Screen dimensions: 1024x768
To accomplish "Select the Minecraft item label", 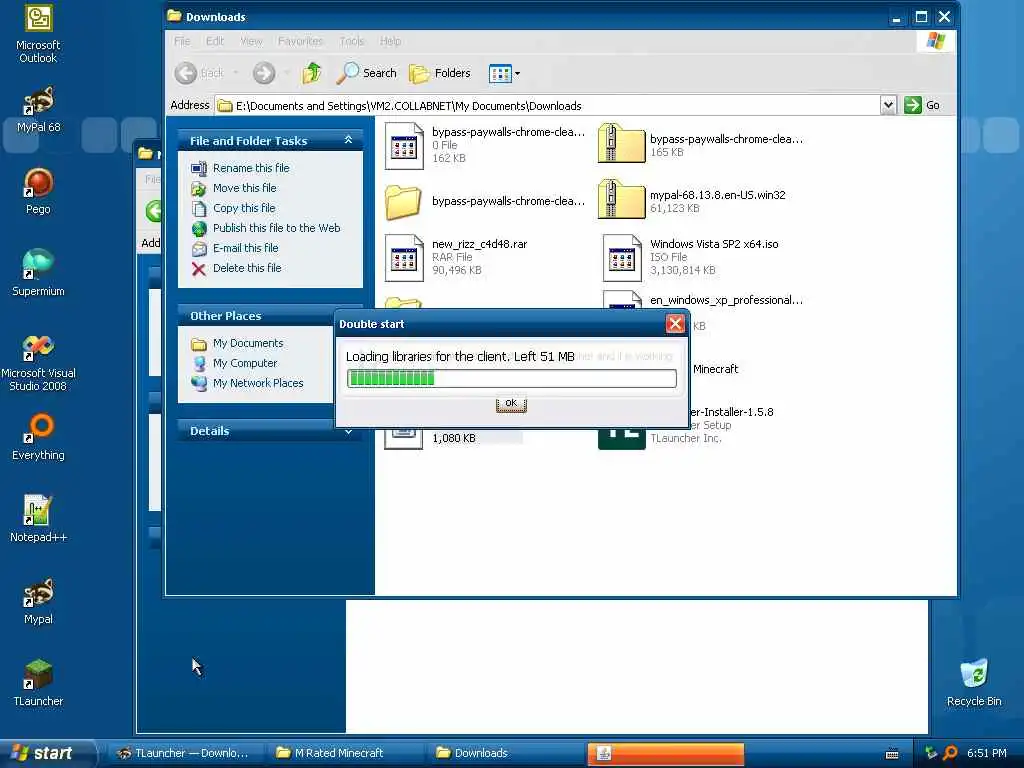I will (715, 370).
